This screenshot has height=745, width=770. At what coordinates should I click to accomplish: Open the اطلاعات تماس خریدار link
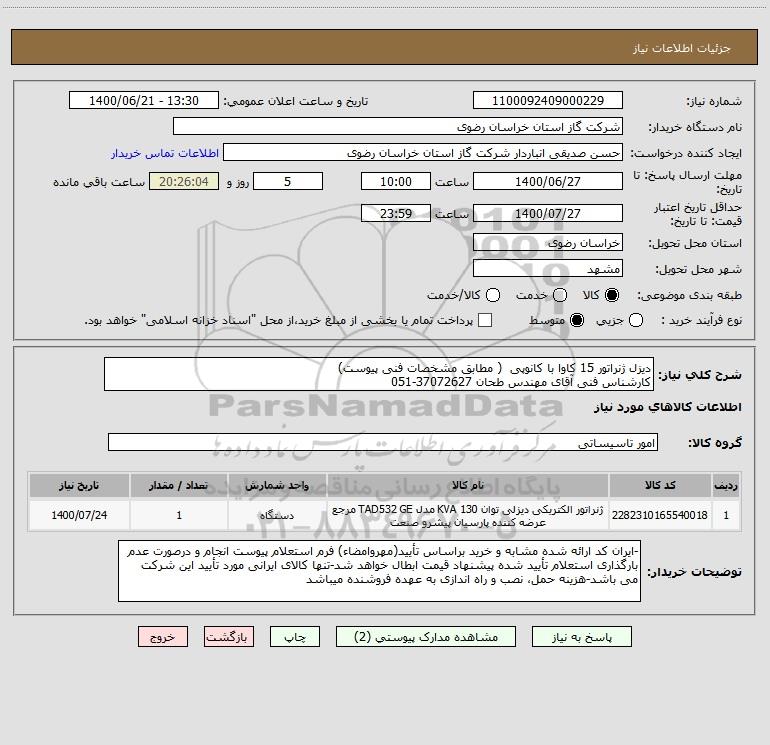tap(165, 153)
